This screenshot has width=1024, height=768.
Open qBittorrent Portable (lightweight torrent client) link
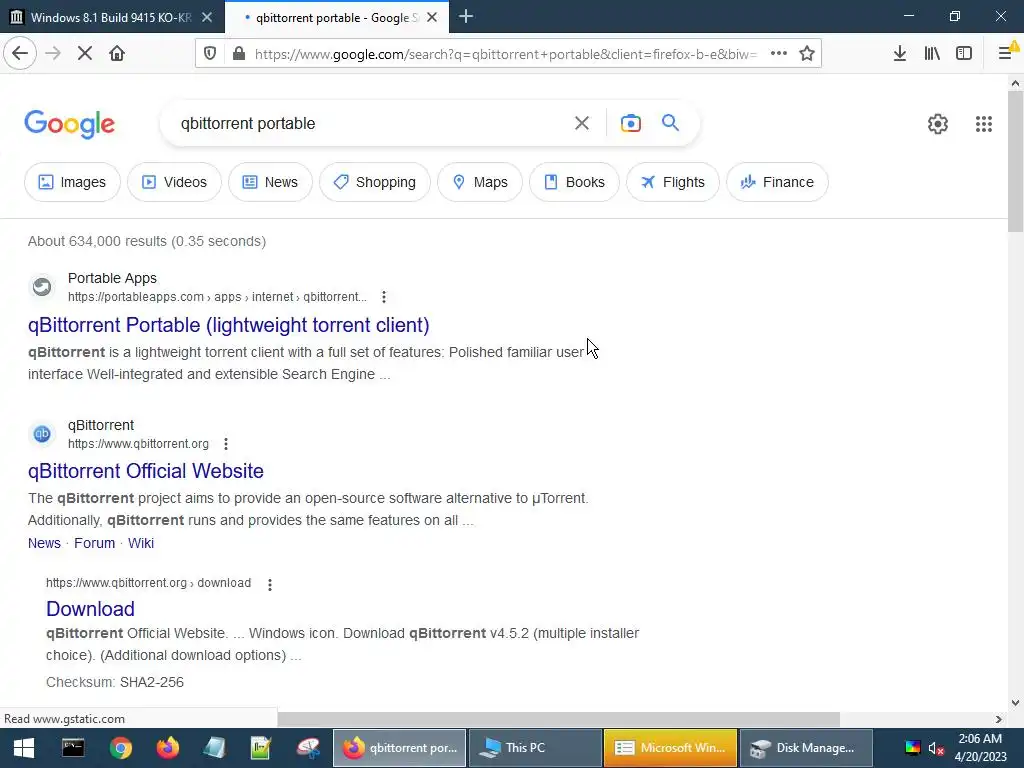pyautogui.click(x=229, y=325)
